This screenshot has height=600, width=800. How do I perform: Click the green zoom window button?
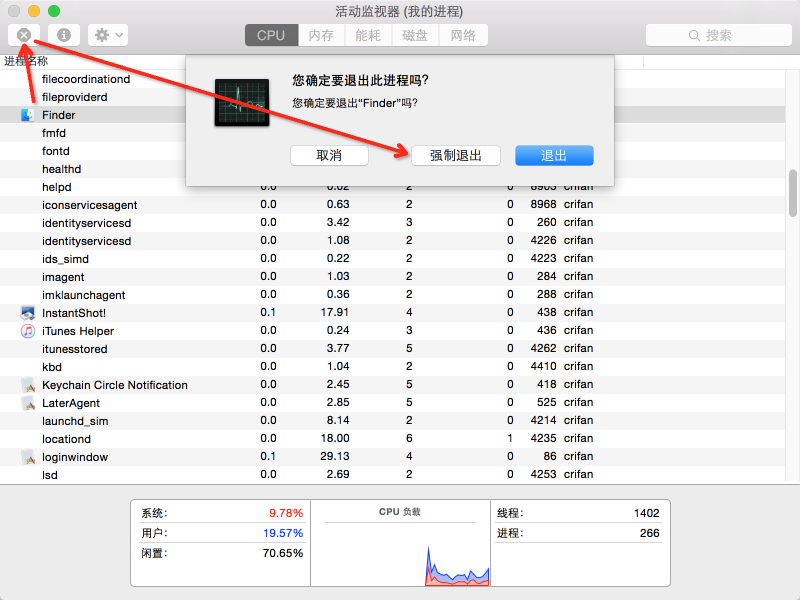coord(54,11)
